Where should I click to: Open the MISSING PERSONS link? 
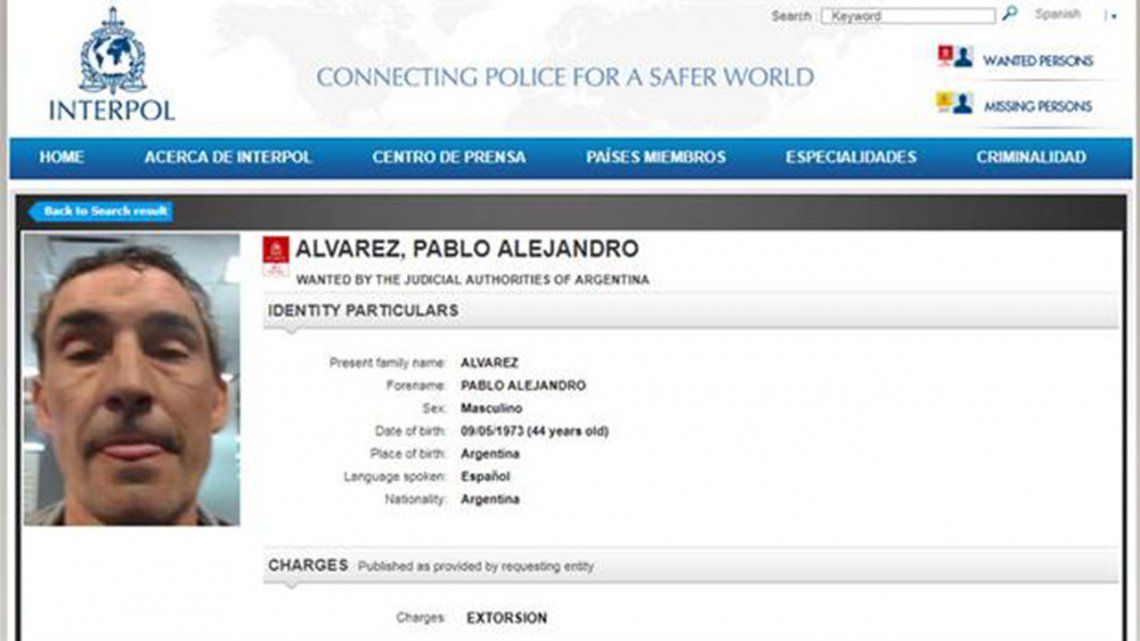(1037, 107)
